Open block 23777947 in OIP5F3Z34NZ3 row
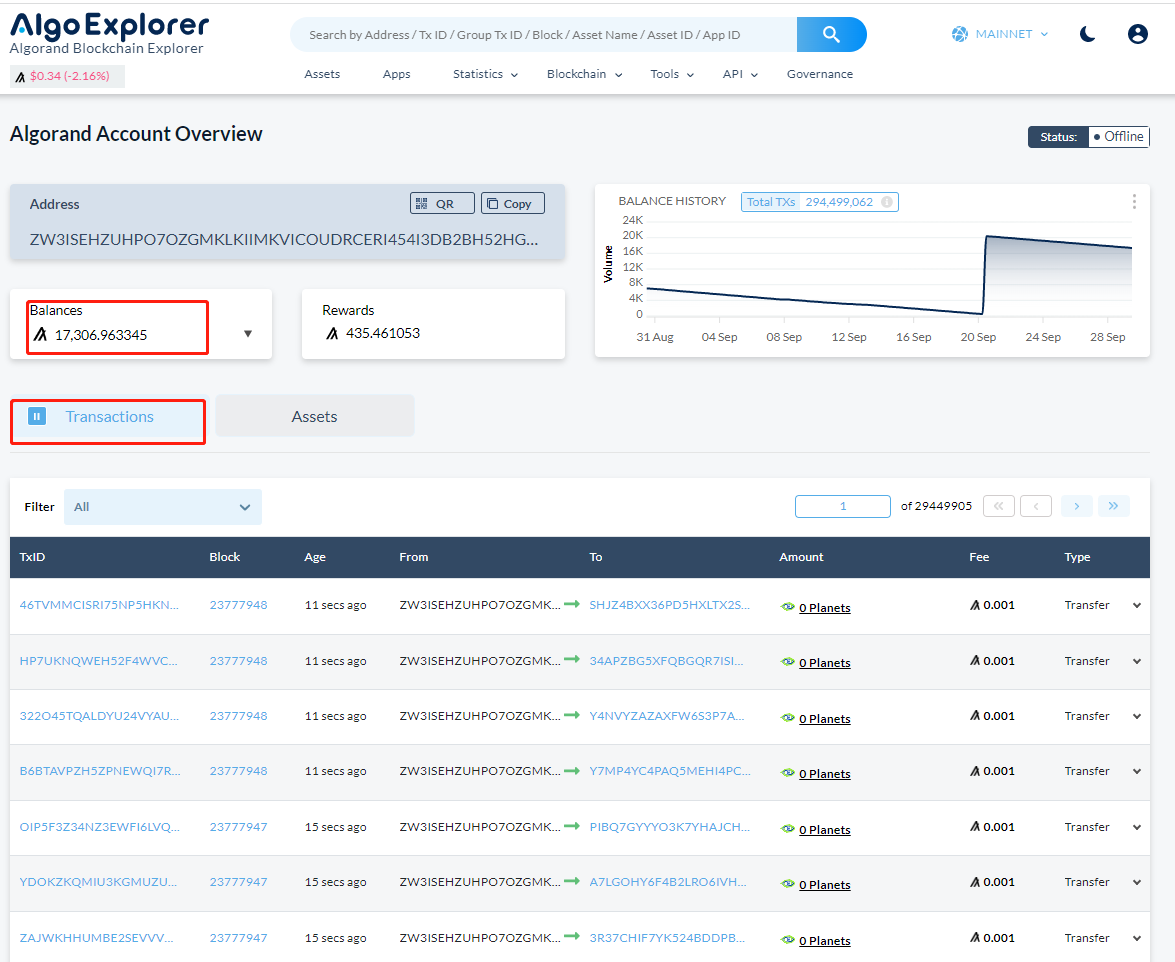Screen dimensions: 1175x962 [x=238, y=827]
